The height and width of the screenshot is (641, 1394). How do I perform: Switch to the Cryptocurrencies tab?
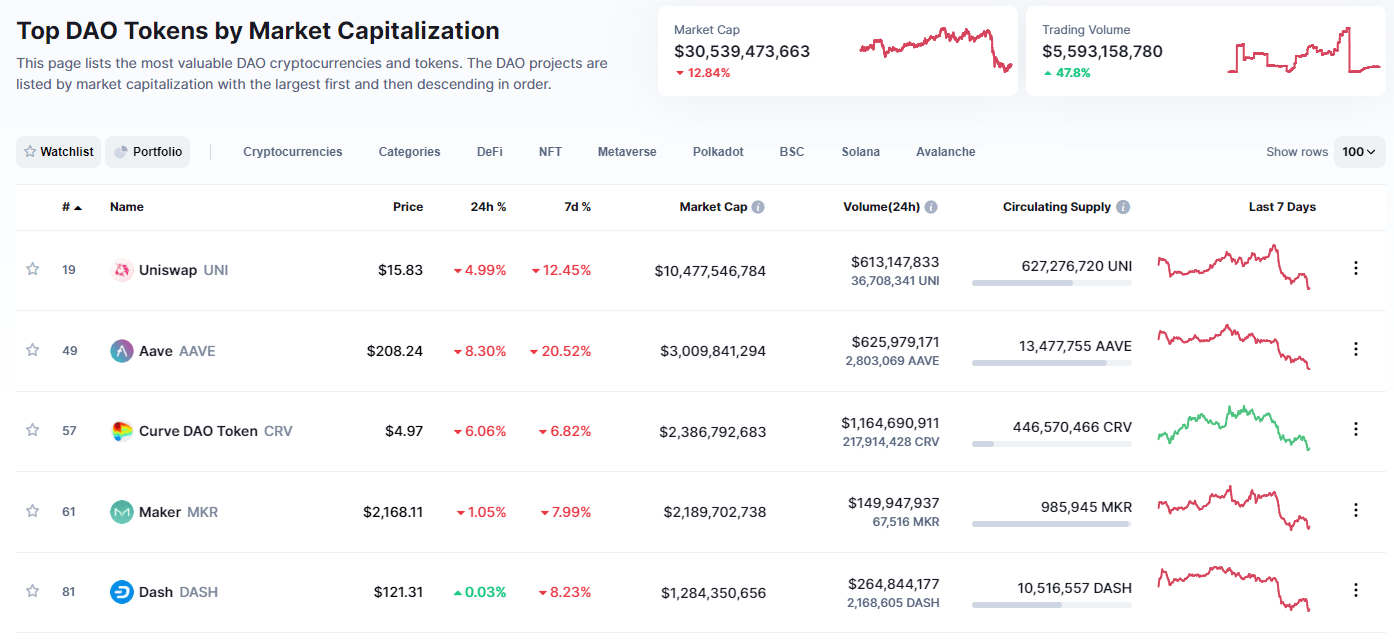click(293, 152)
